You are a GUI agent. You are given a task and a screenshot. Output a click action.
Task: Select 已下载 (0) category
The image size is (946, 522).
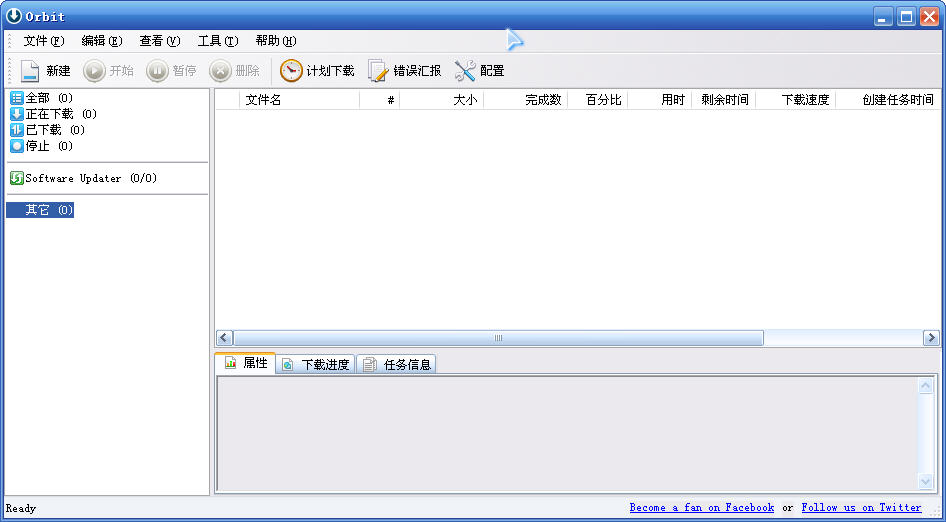[x=47, y=130]
